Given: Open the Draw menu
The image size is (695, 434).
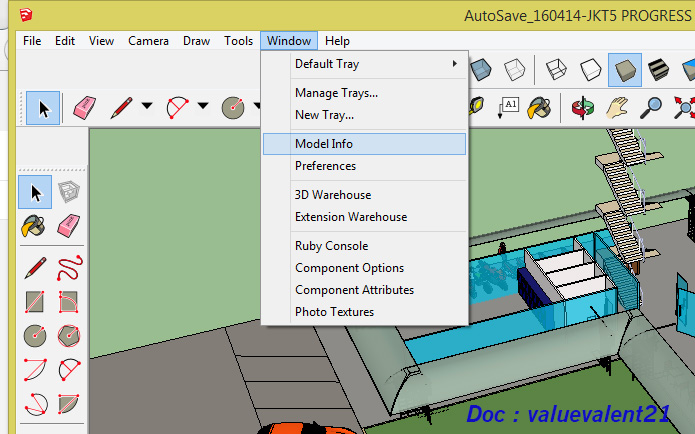Looking at the screenshot, I should [196, 41].
